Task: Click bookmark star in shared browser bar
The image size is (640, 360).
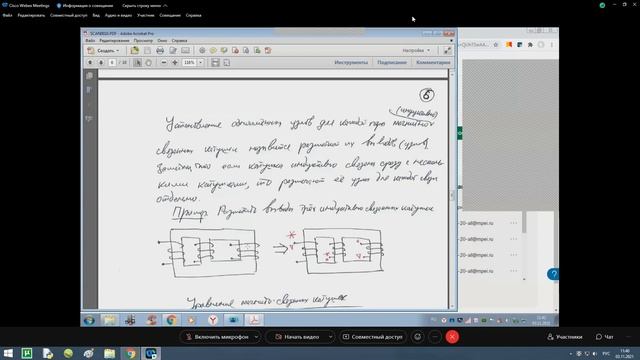Action: point(496,44)
